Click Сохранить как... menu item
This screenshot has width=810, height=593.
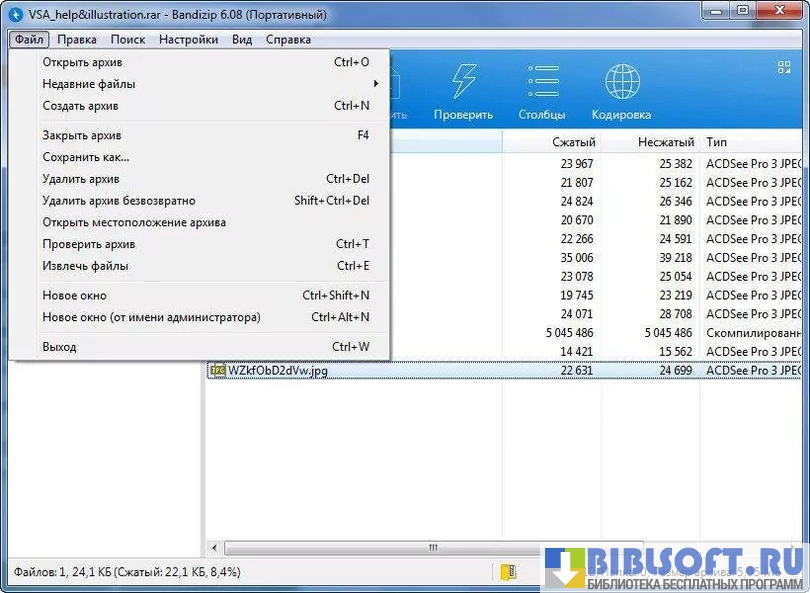[85, 157]
